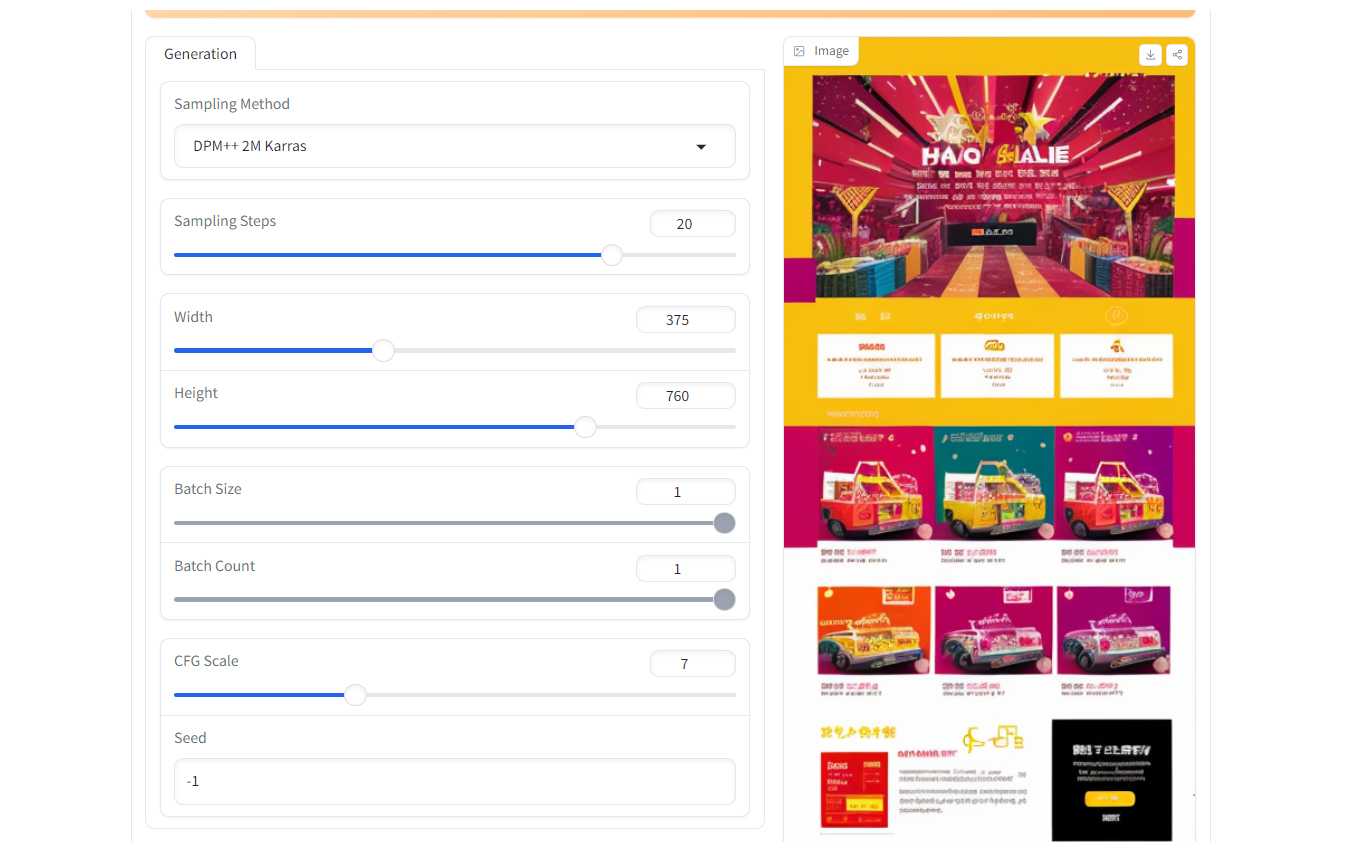Click the Image label icon
Viewport: 1350px width, 852px height.
800,51
